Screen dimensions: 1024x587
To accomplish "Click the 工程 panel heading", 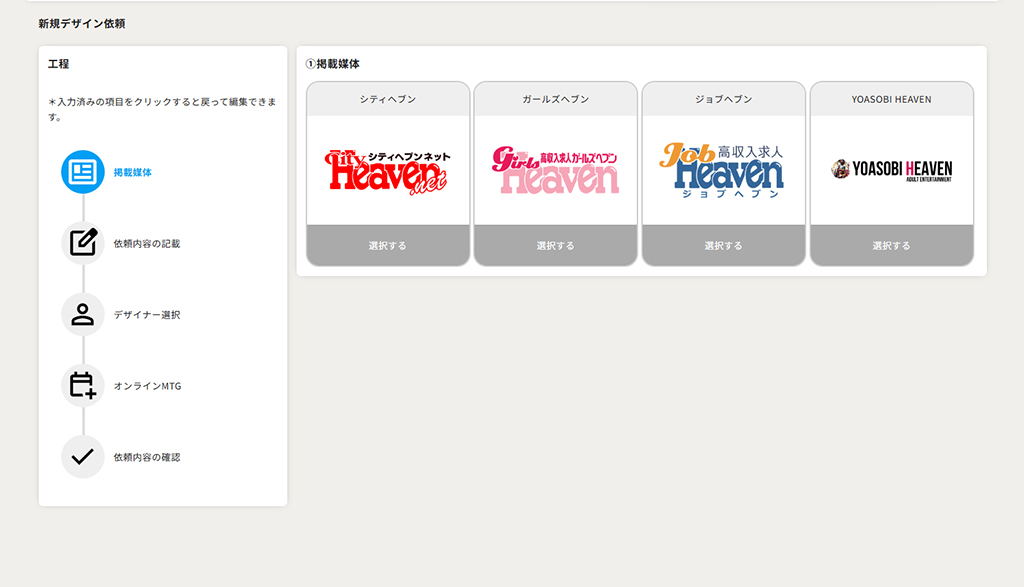I will [58, 64].
